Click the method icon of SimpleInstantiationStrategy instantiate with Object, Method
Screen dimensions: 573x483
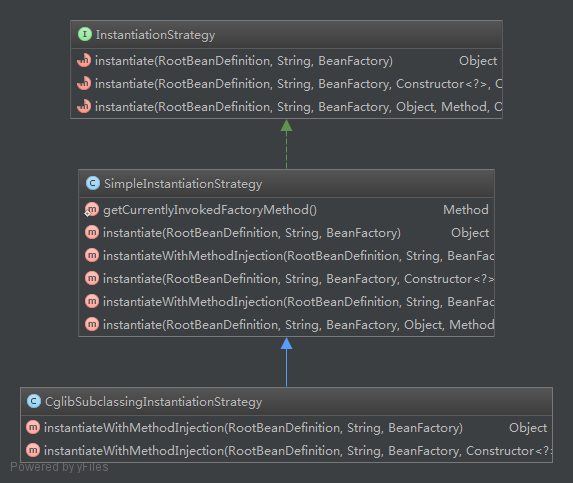pyautogui.click(x=92, y=324)
